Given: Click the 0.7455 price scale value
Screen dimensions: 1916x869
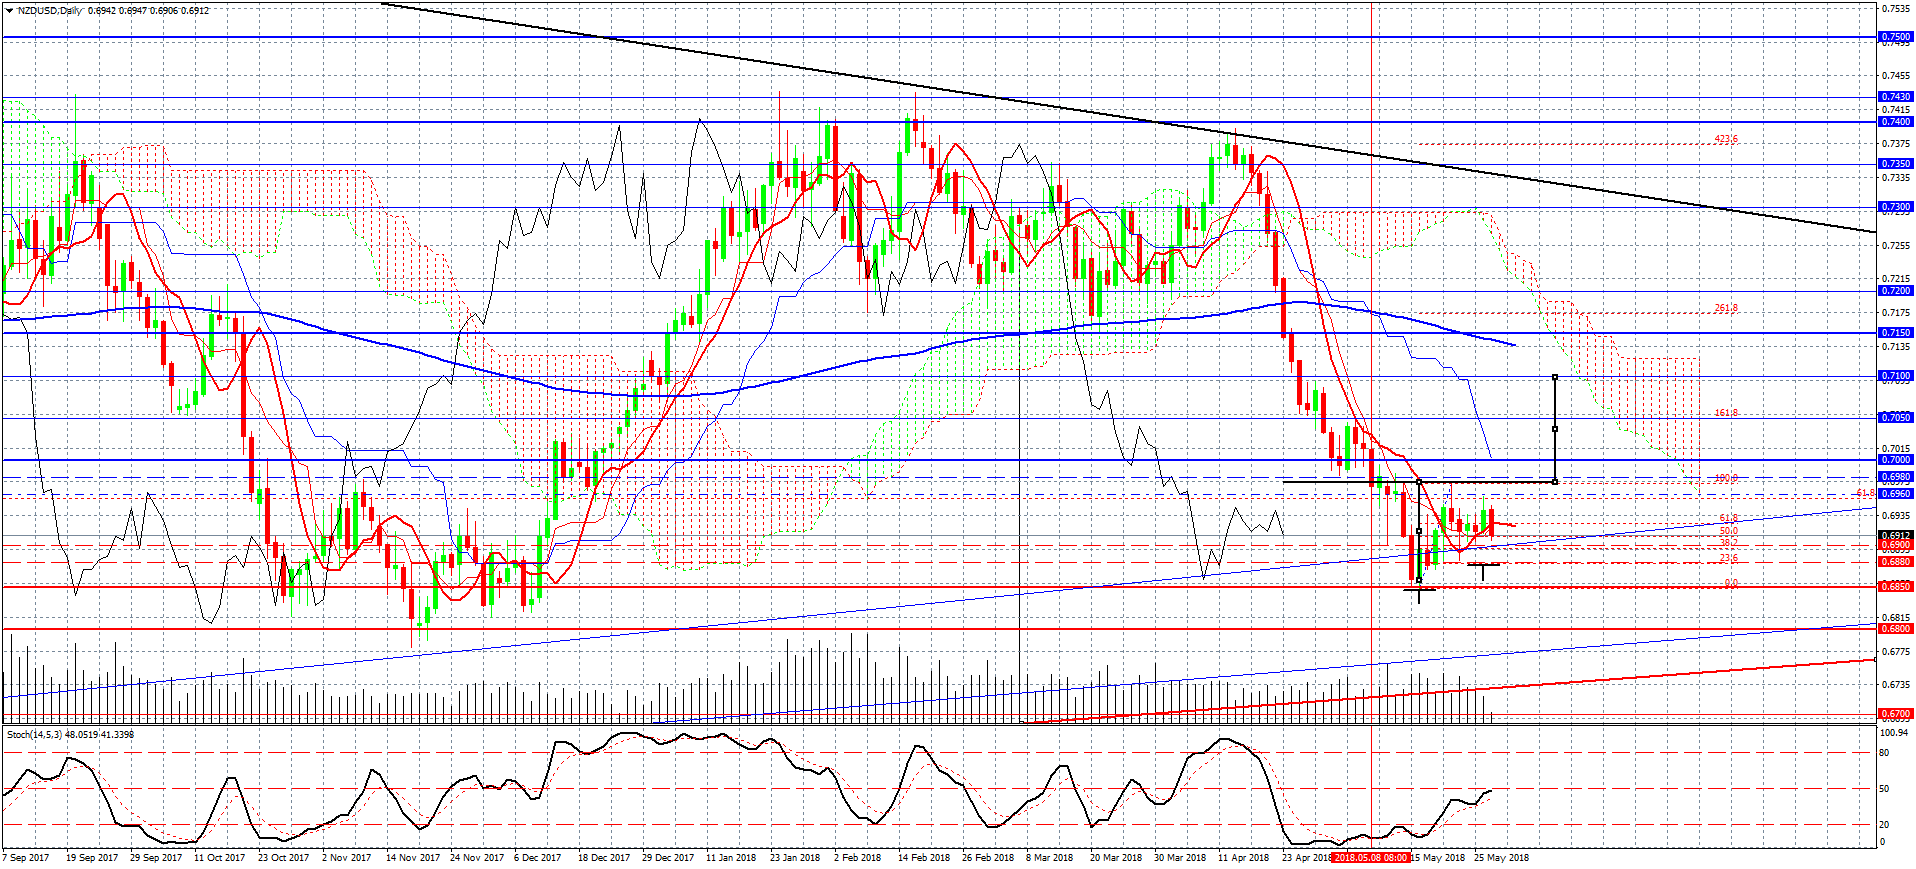Looking at the screenshot, I should (1896, 75).
